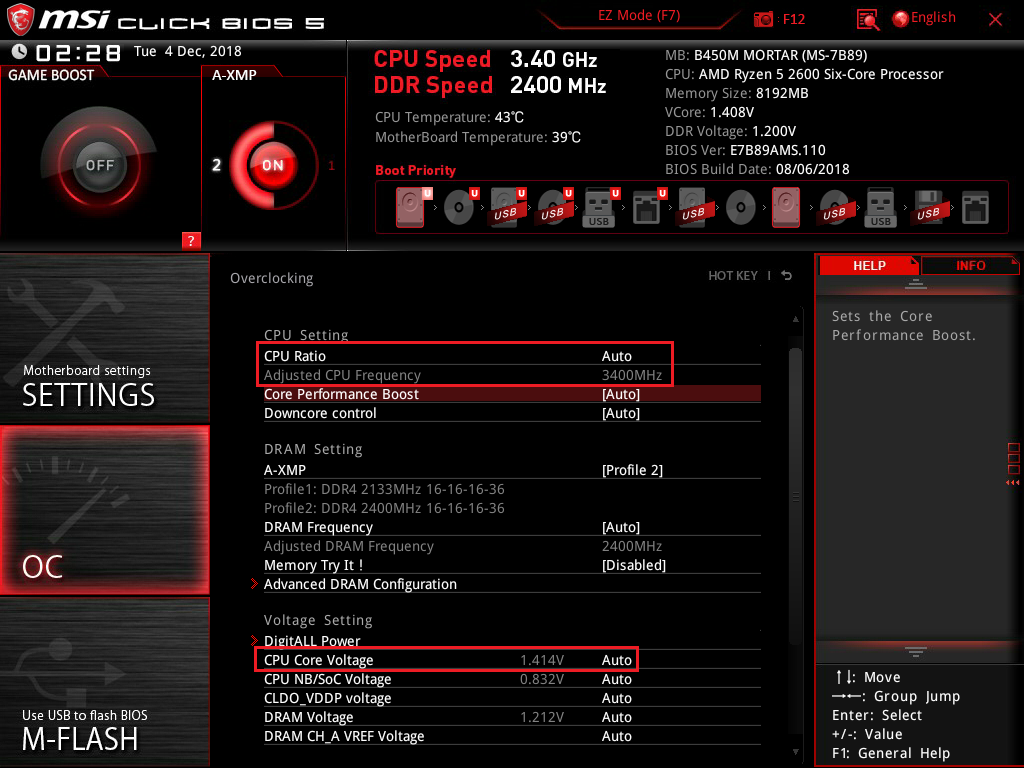The width and height of the screenshot is (1024, 768).
Task: Select the first UEFI hard disk boot device
Action: pos(411,207)
